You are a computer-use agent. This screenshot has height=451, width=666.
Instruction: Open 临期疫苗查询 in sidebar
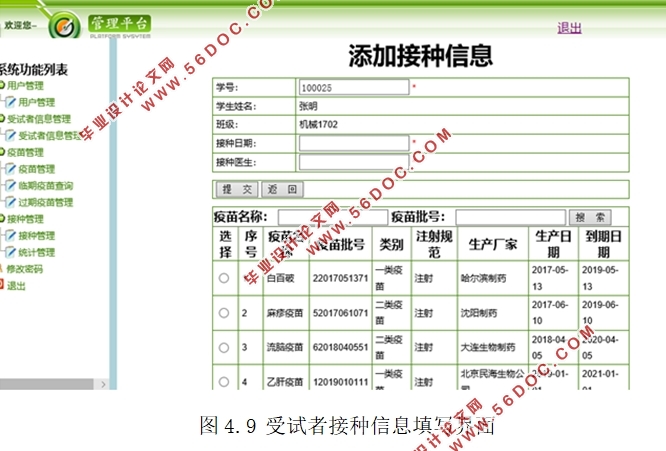45,186
